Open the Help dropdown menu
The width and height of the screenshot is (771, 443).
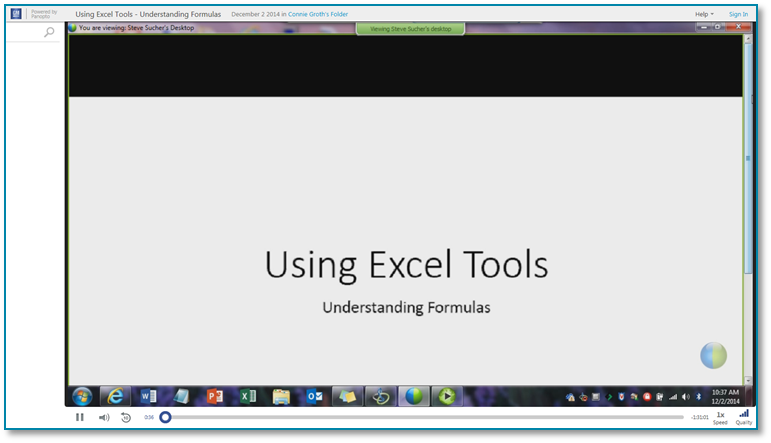(704, 14)
